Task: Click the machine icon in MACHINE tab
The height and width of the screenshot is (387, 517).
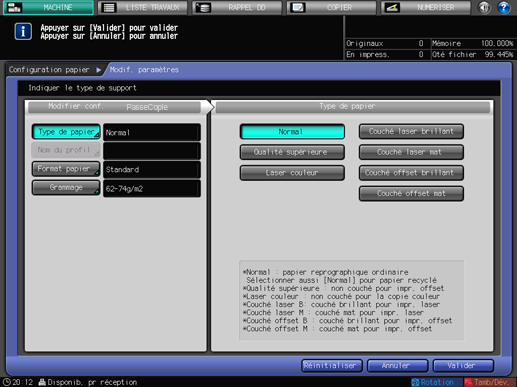Action: click(14, 7)
